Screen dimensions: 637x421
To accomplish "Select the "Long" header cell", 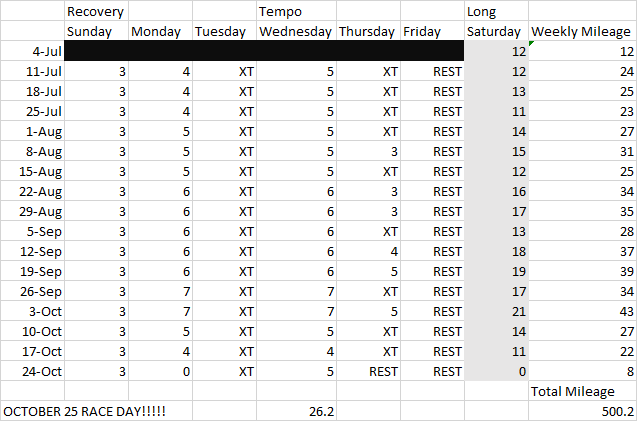I will pyautogui.click(x=496, y=11).
